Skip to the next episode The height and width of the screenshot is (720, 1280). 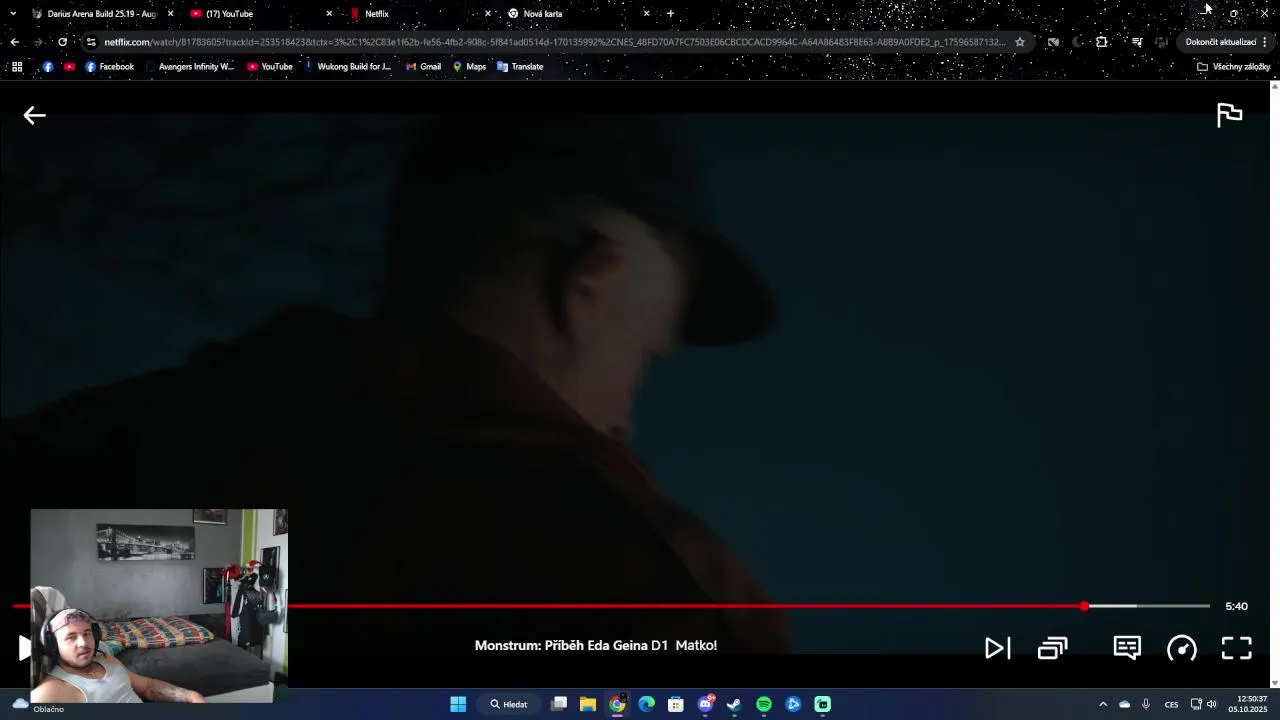[x=997, y=648]
